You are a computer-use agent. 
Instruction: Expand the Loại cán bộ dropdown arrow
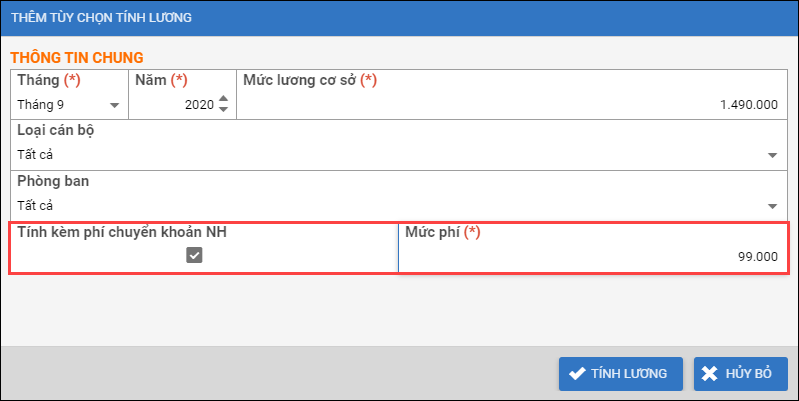(772, 155)
